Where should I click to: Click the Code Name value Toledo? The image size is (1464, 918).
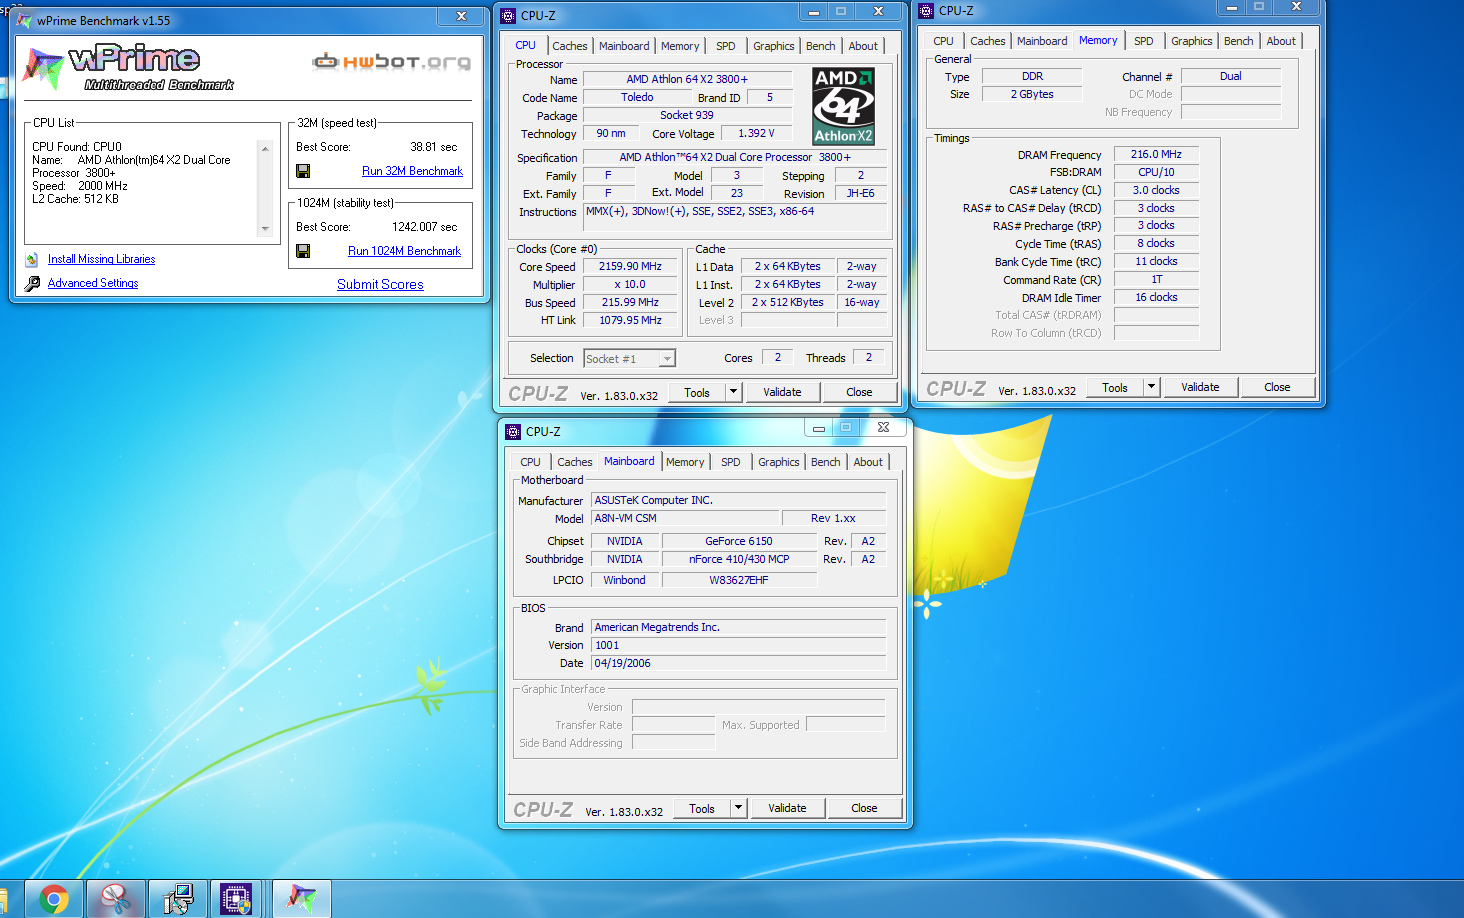pyautogui.click(x=637, y=97)
